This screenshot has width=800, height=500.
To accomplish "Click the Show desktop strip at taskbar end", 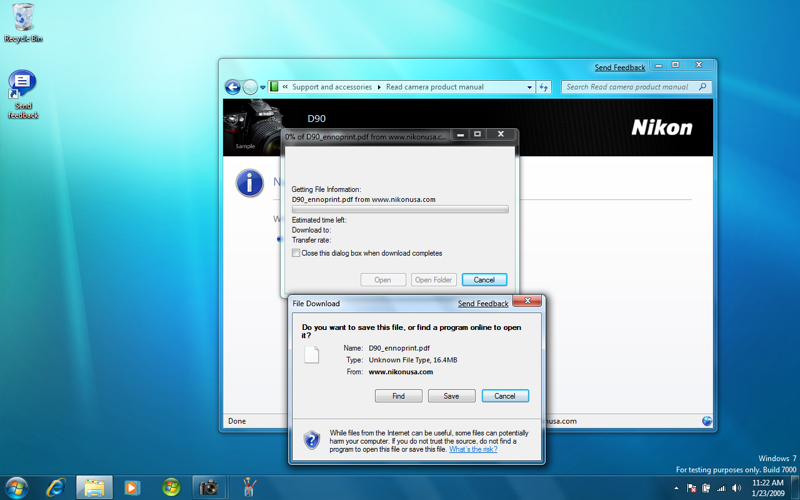I will [795, 488].
